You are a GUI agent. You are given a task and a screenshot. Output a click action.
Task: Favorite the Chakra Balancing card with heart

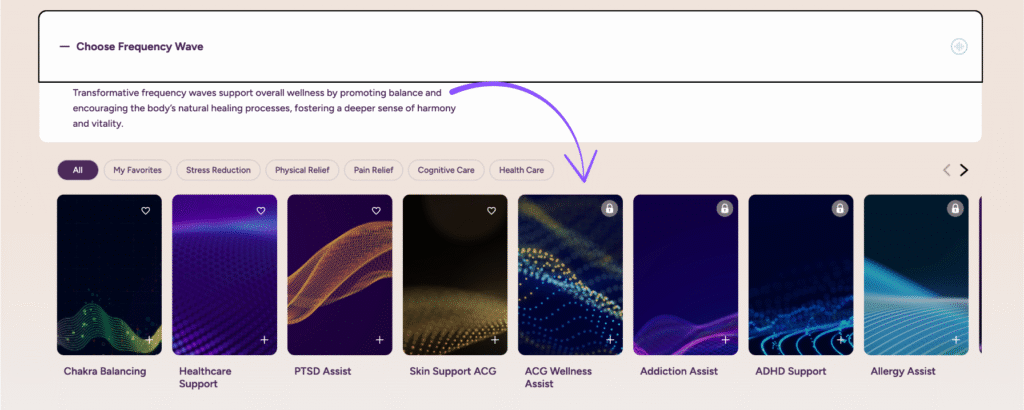(146, 211)
